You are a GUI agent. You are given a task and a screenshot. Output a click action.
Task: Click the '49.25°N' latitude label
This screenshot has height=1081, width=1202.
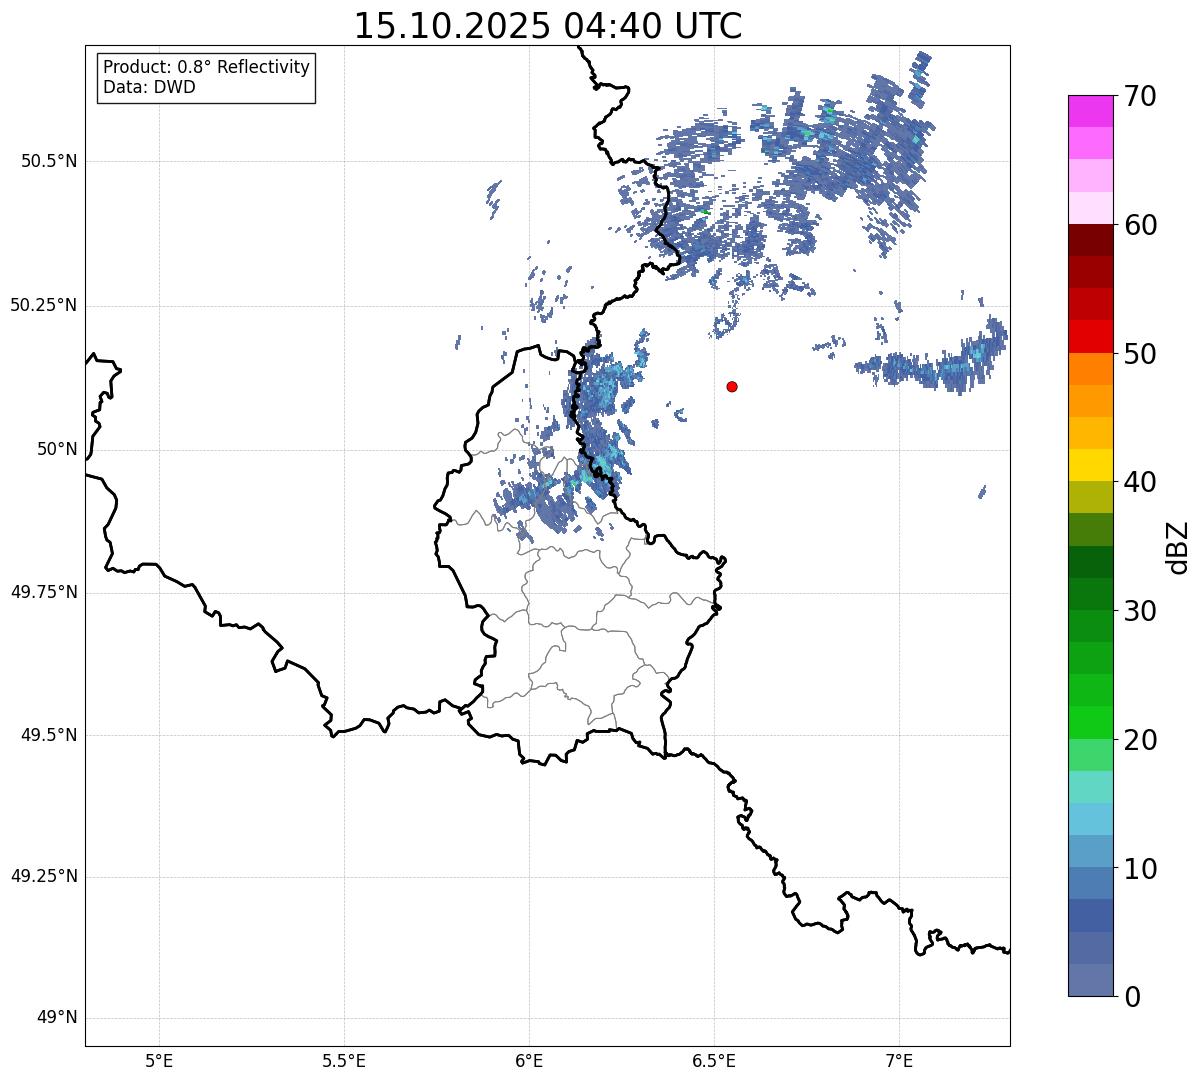click(x=43, y=876)
